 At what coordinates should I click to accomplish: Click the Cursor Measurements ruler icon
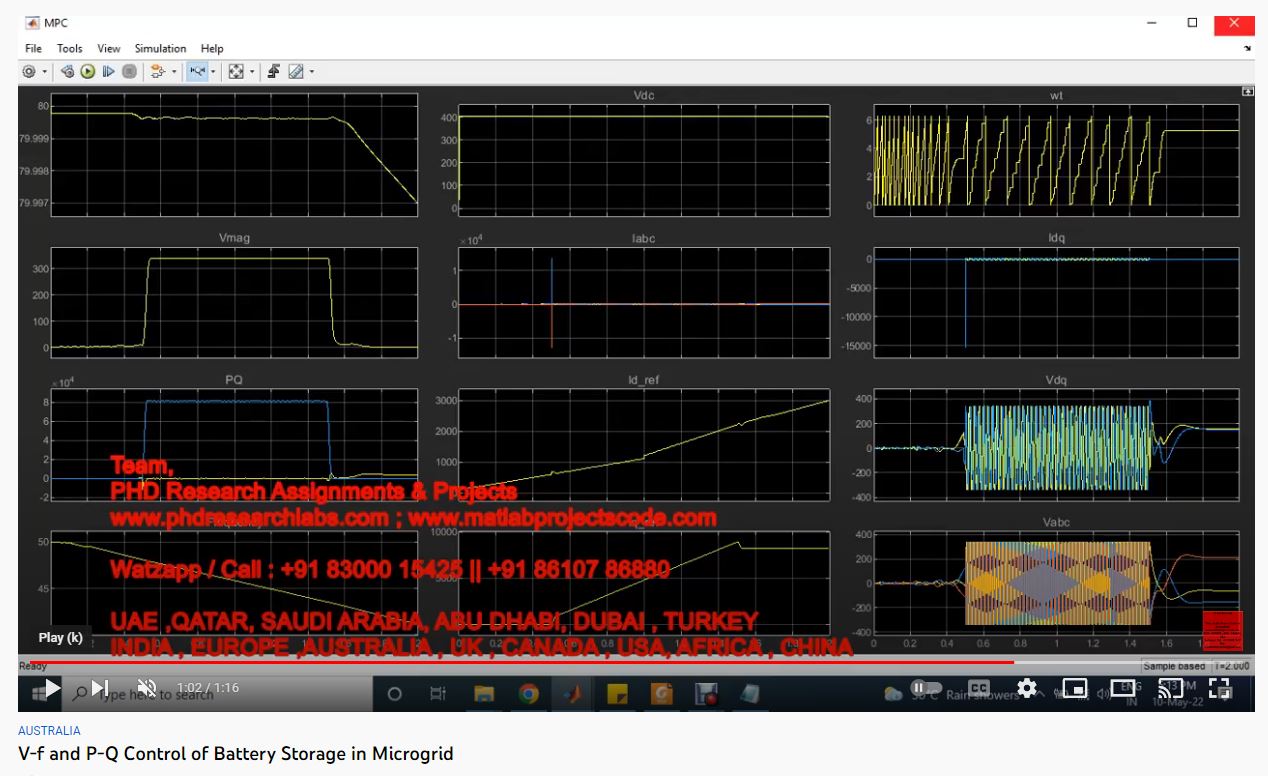[x=295, y=72]
